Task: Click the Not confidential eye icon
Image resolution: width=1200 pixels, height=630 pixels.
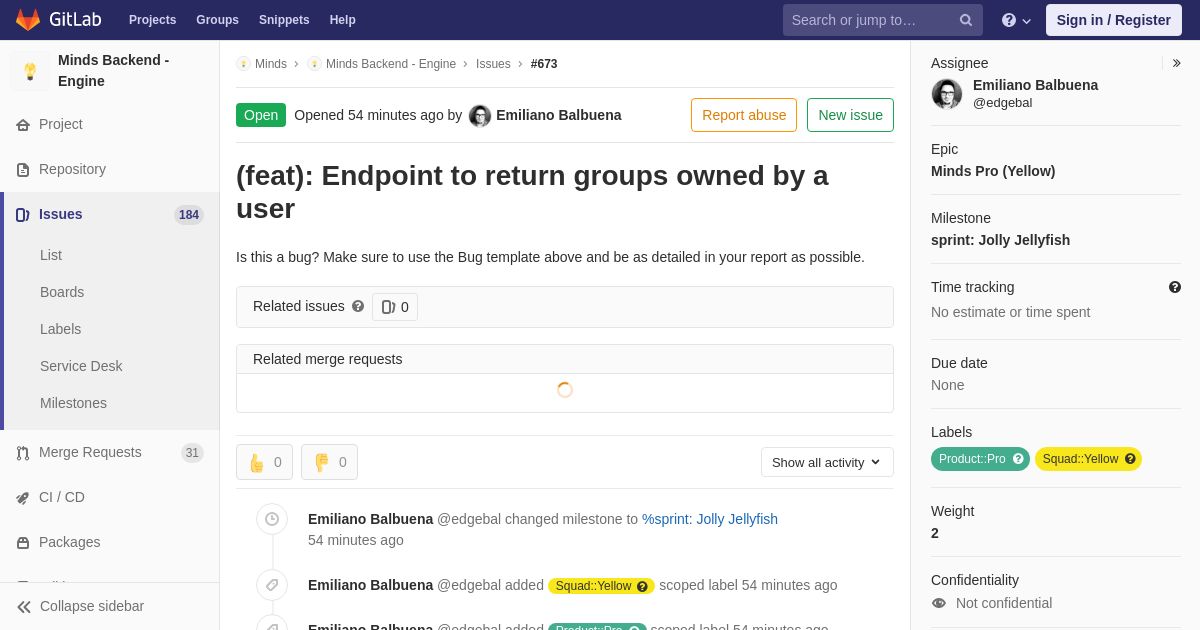Action: coord(939,603)
